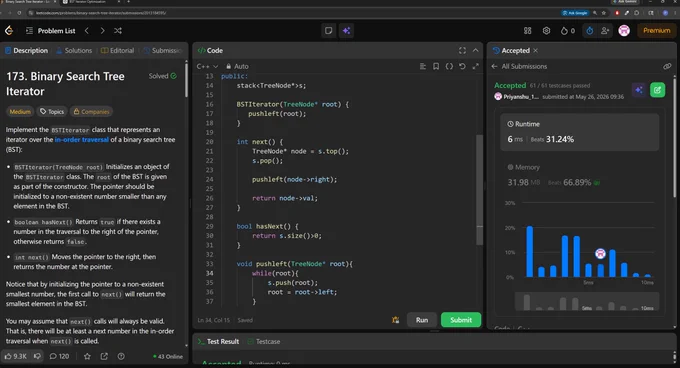The width and height of the screenshot is (680, 368).
Task: Share the problem via share icon
Action: pos(104,356)
